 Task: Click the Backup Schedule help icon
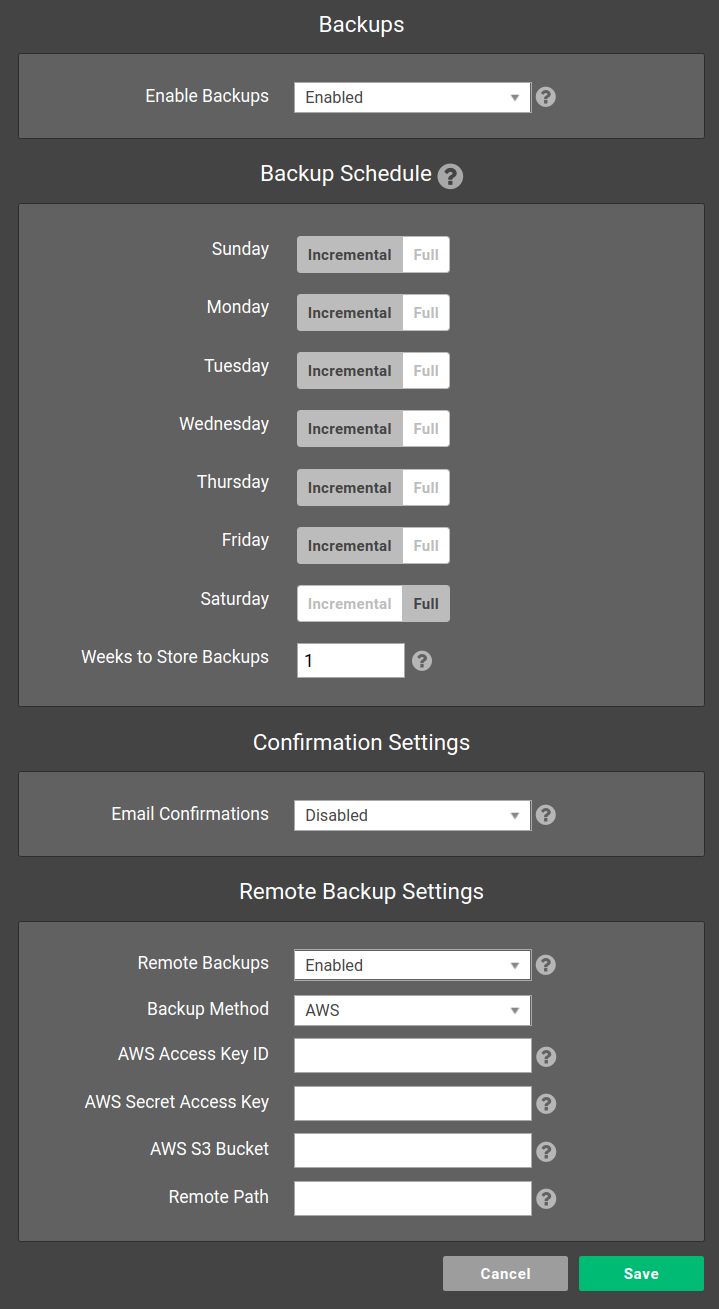coord(450,176)
